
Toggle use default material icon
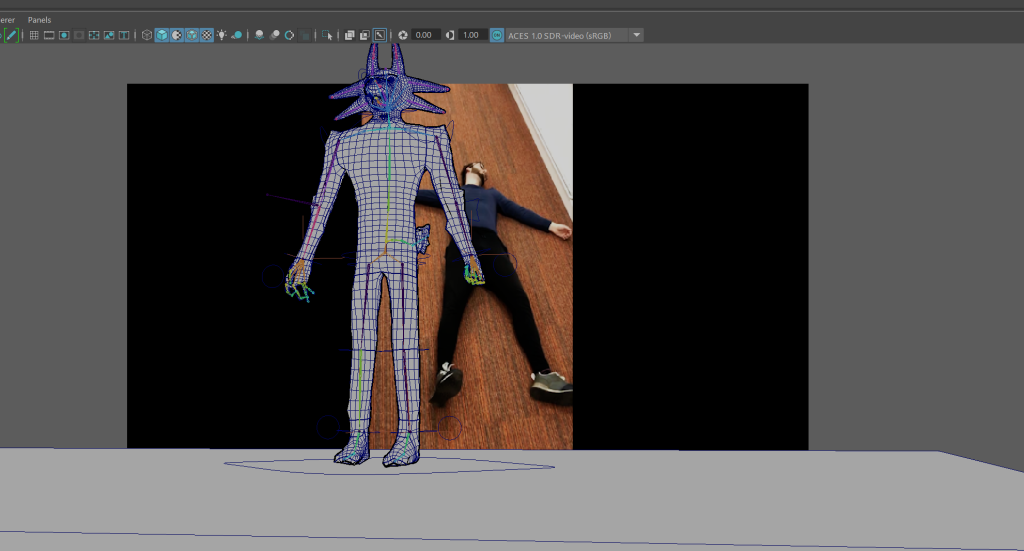[x=177, y=35]
